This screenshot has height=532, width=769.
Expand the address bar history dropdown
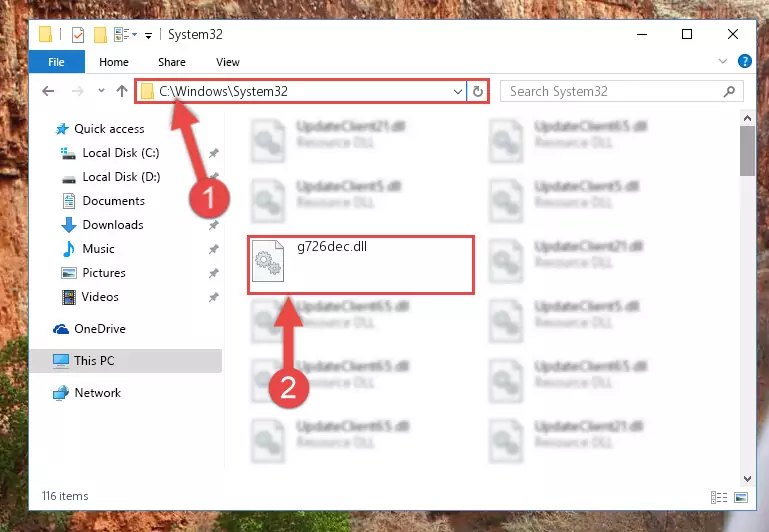[458, 92]
